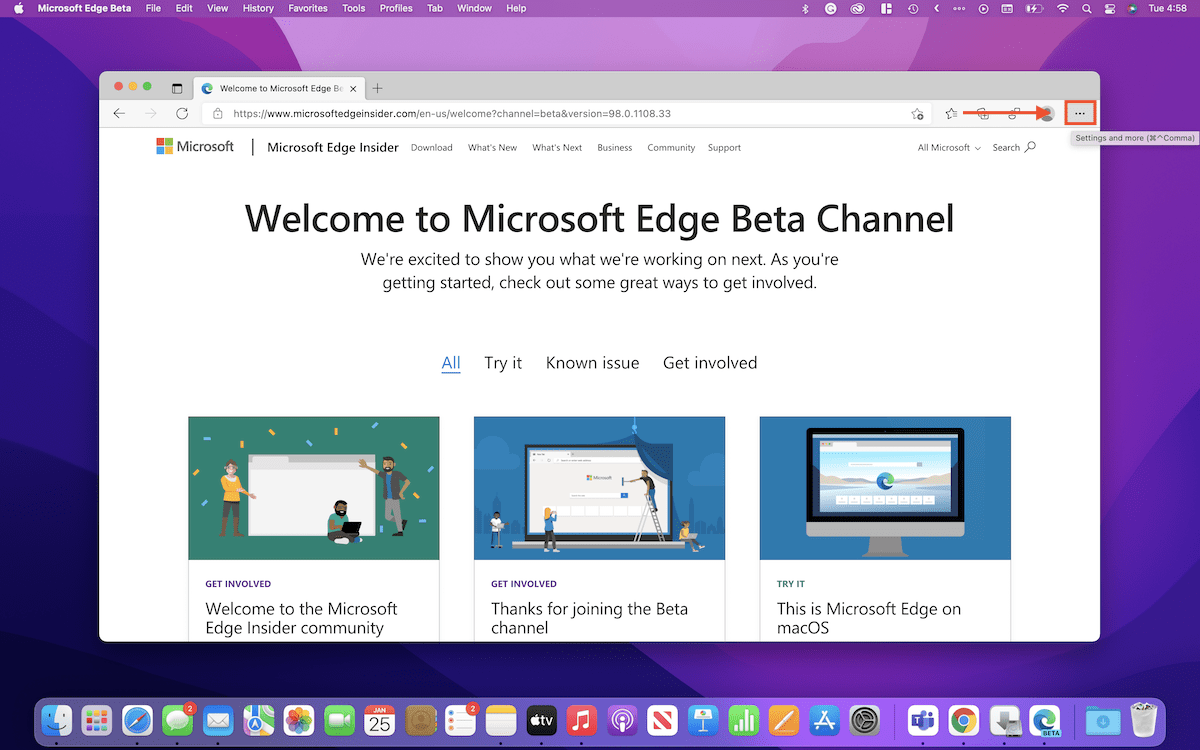Click the Download link in site header
The height and width of the screenshot is (750, 1200).
432,148
